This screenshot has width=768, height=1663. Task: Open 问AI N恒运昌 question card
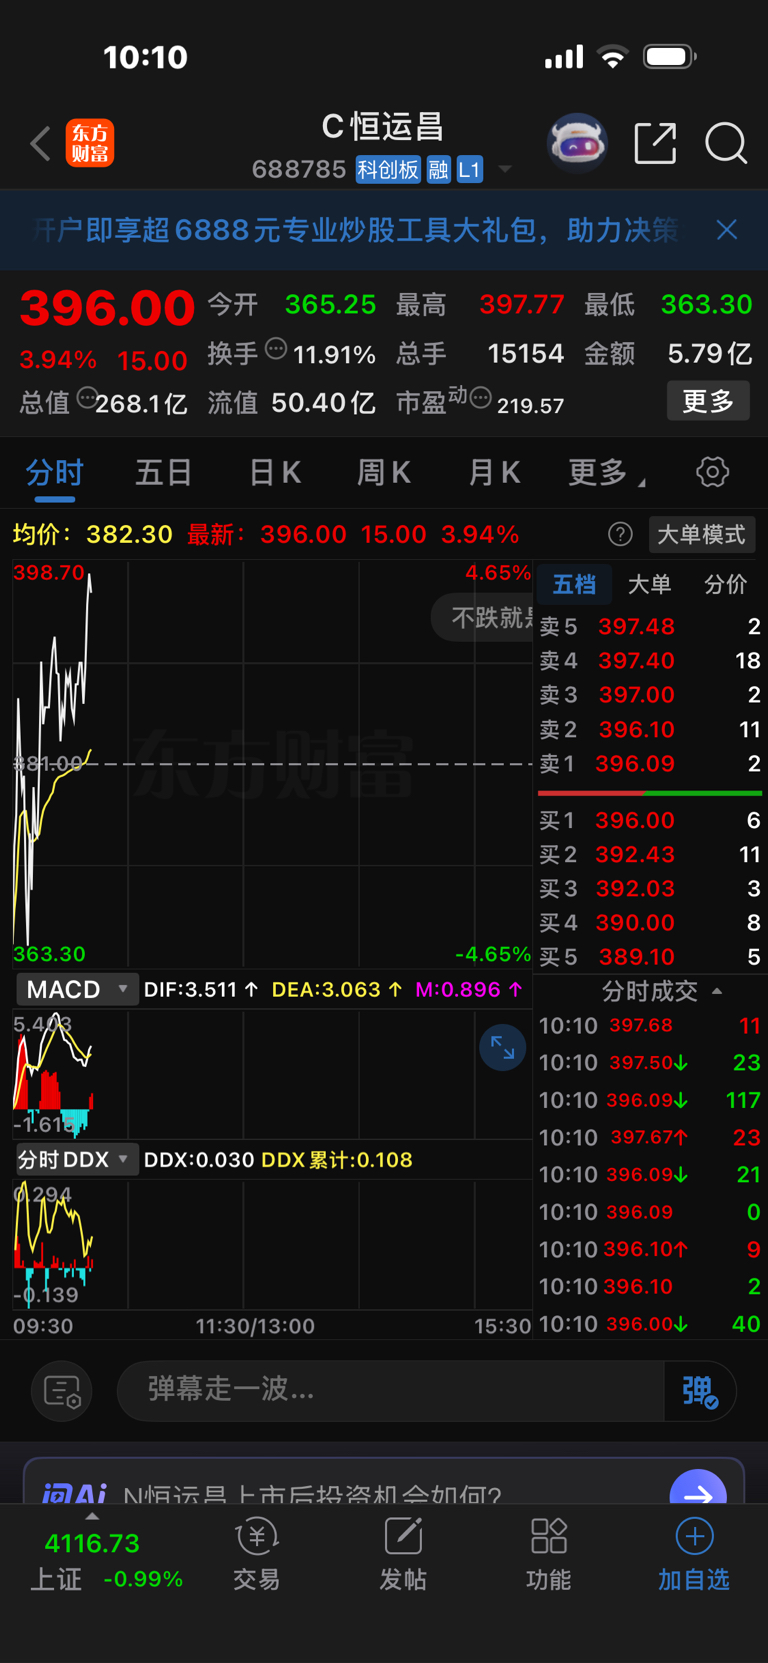[x=384, y=1482]
